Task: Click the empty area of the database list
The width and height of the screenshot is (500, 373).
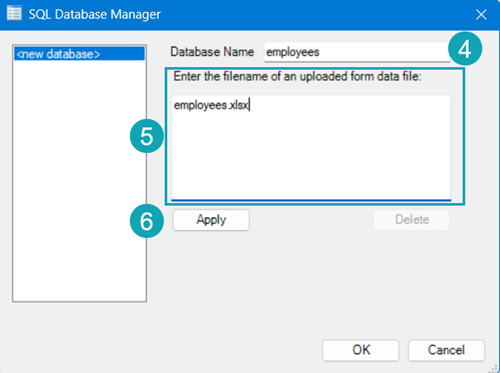Action: coord(79,180)
